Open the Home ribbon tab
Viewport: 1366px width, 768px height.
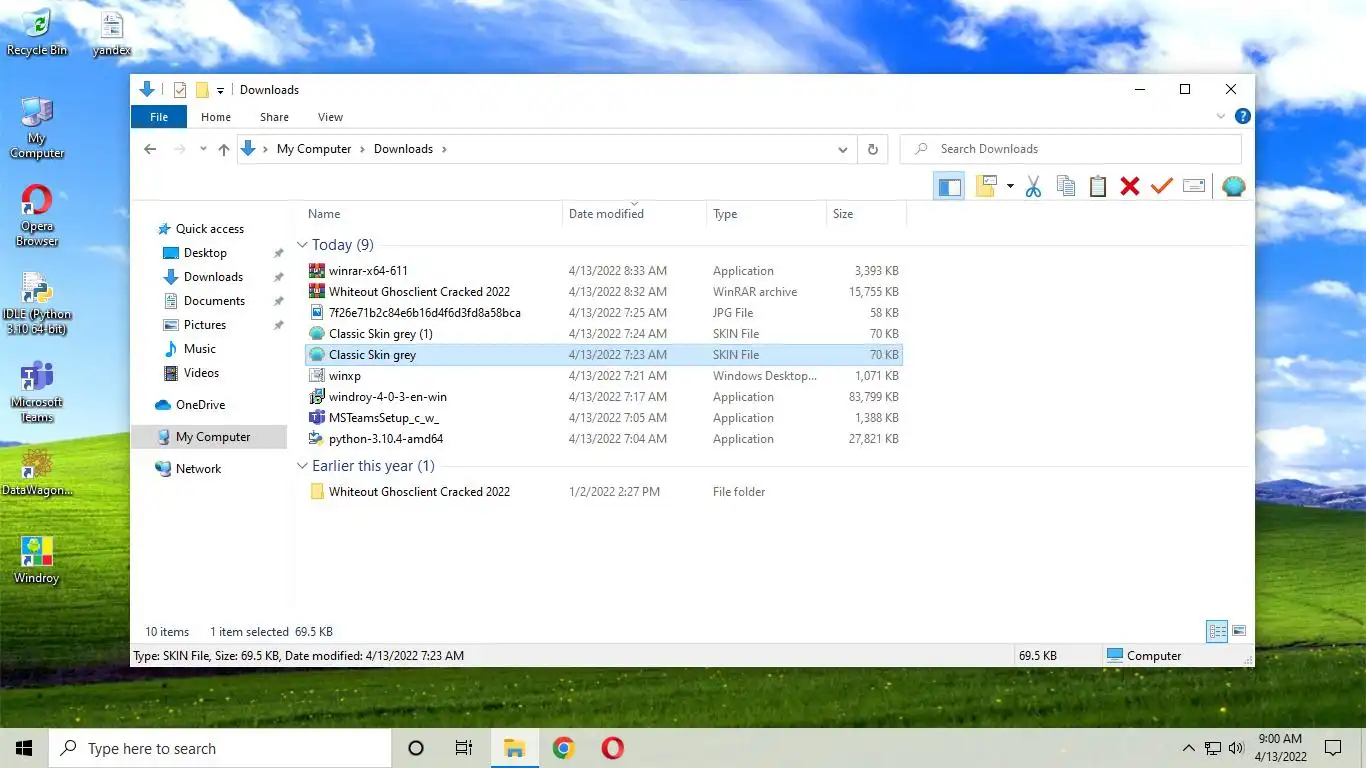pos(216,117)
